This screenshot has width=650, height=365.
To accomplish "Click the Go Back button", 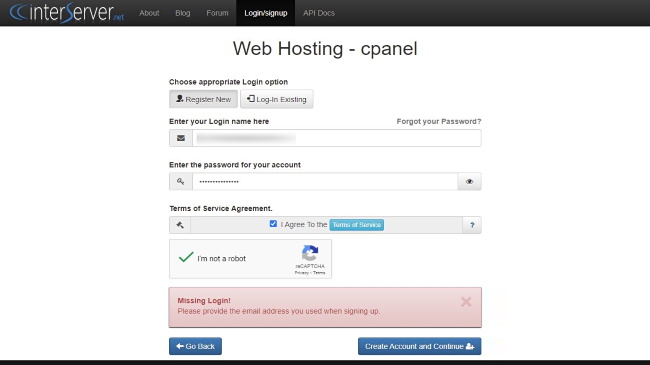I will click(195, 346).
